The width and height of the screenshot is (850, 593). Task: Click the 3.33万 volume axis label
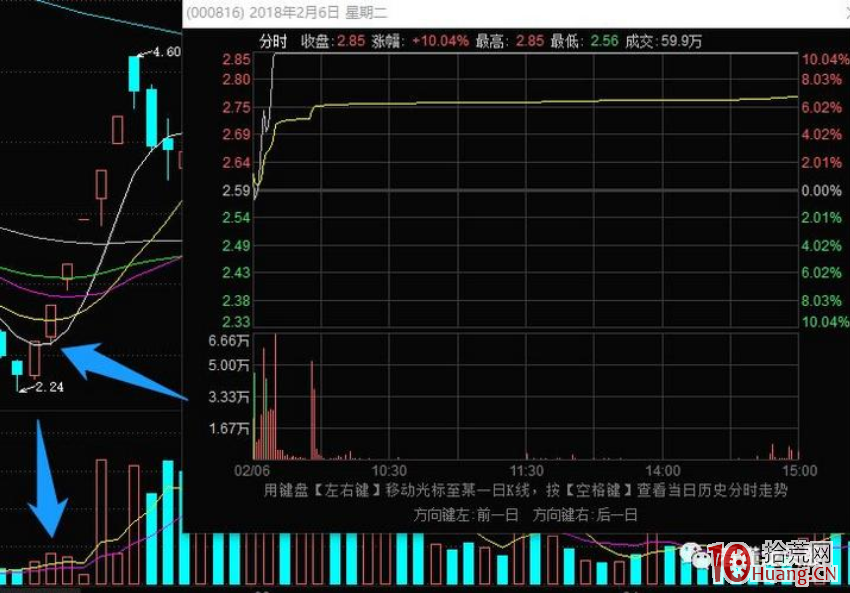(229, 397)
